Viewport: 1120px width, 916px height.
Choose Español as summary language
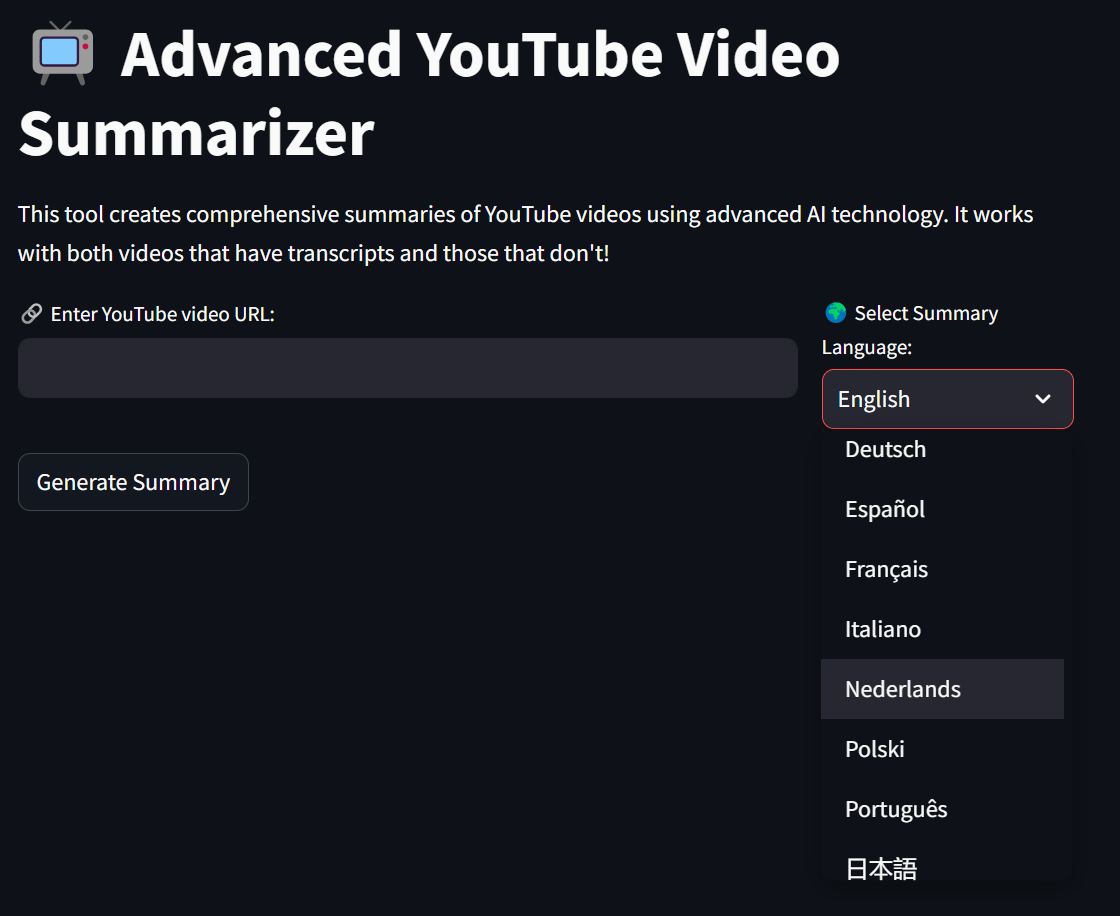[x=885, y=510]
